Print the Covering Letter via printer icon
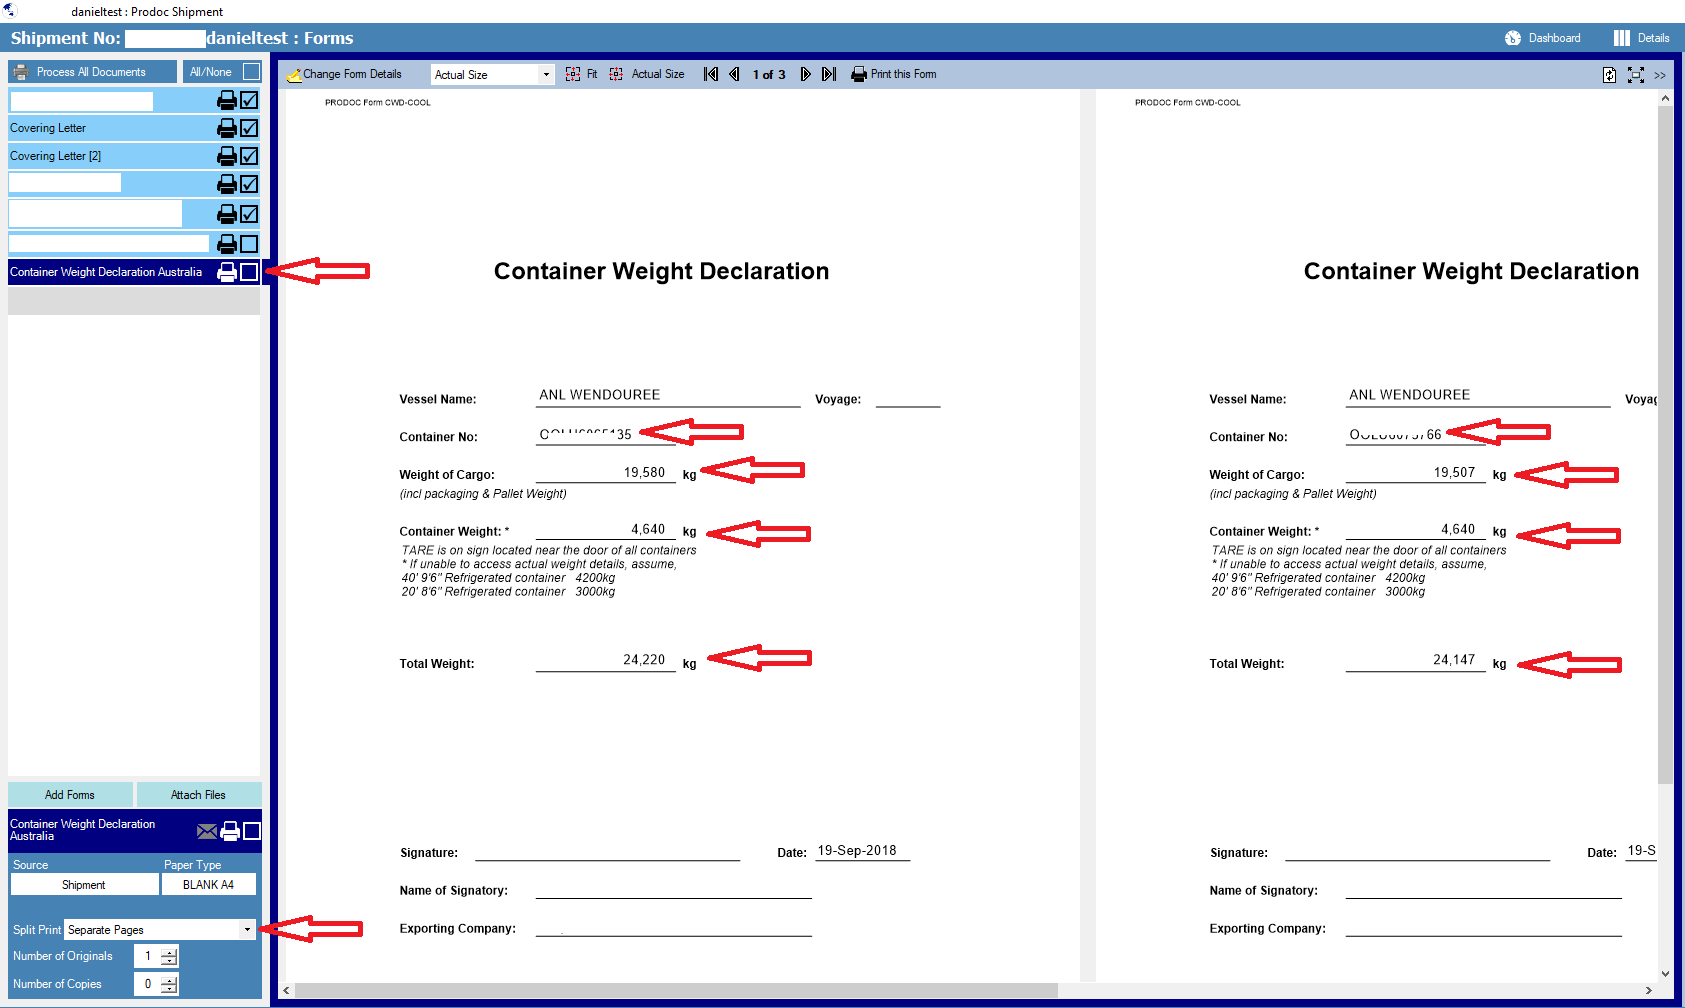The image size is (1685, 1008). [227, 128]
